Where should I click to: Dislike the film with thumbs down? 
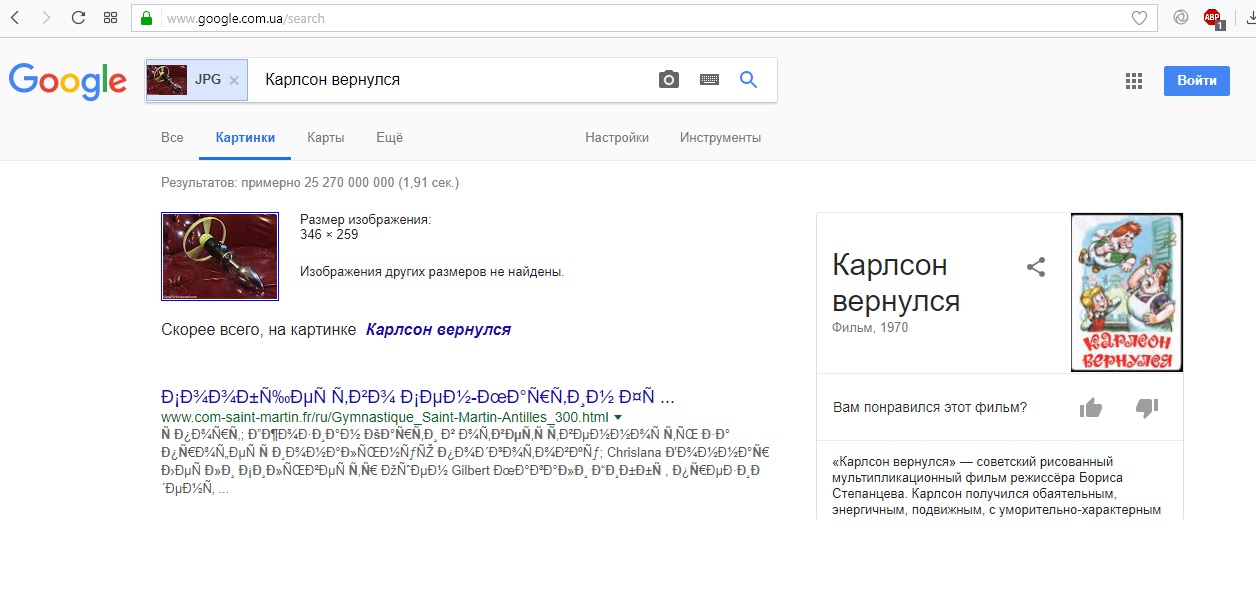click(x=1146, y=408)
